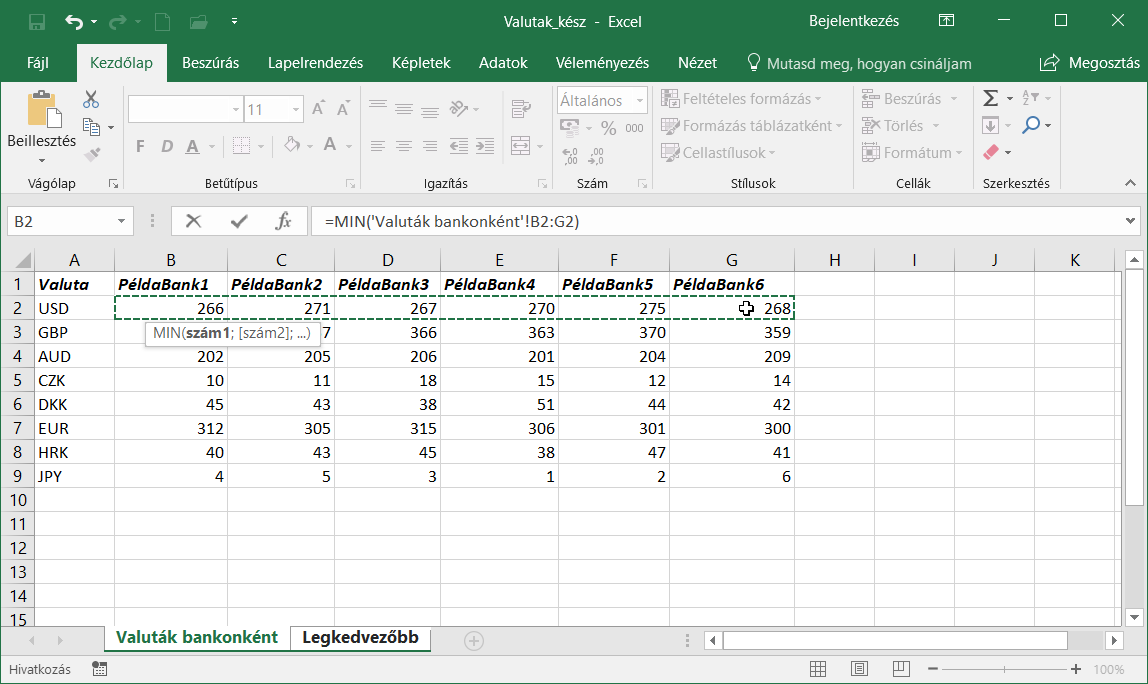The width and height of the screenshot is (1148, 684).
Task: Open the Beillesztés paste options dropdown
Action: 42,160
